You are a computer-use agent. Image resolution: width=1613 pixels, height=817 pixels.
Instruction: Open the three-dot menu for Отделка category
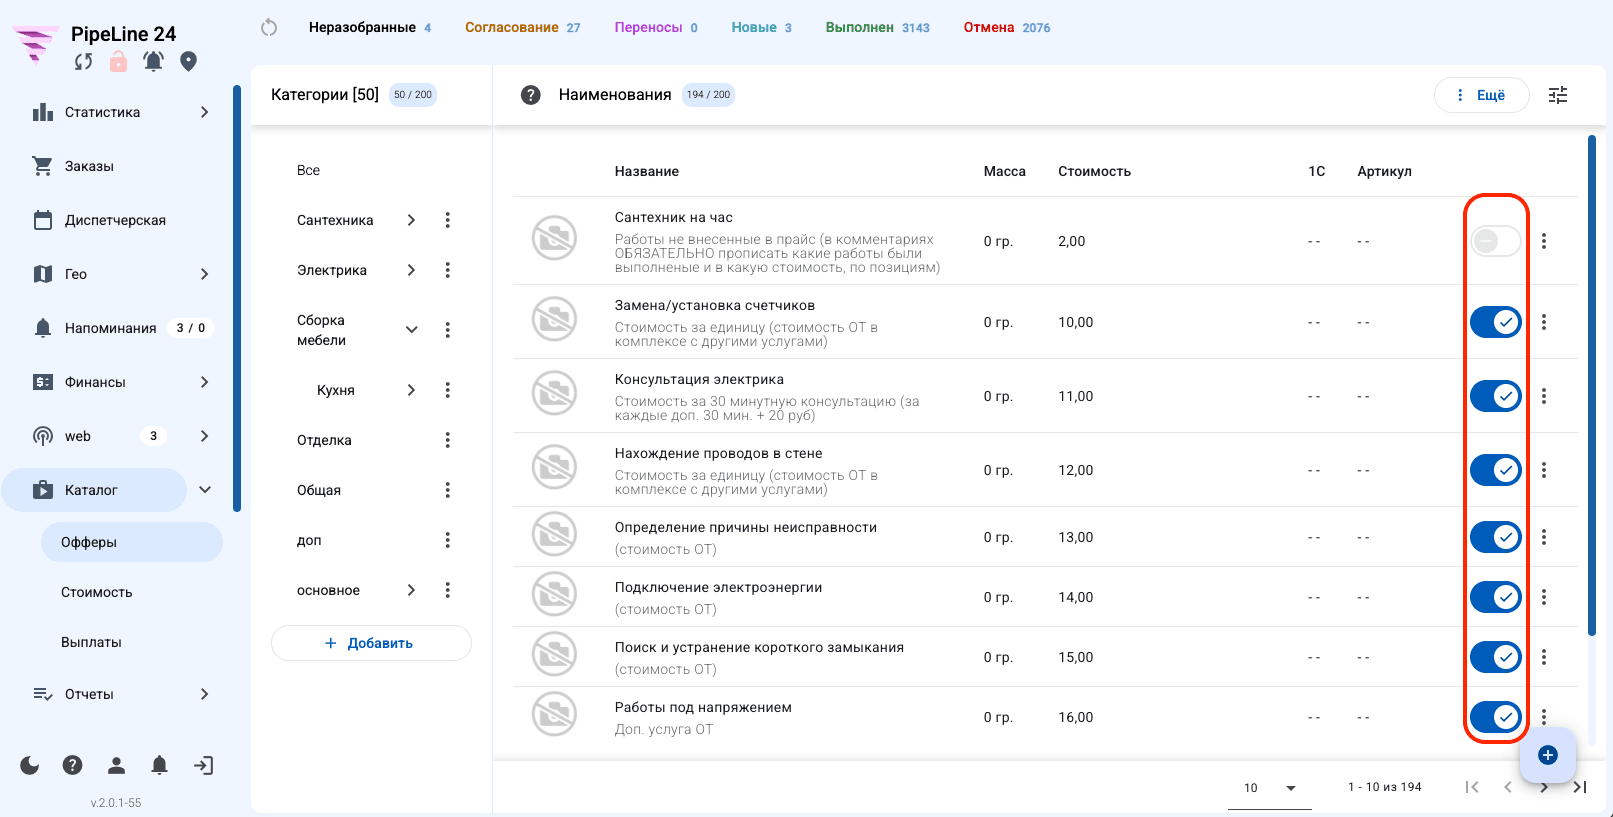[x=447, y=440]
